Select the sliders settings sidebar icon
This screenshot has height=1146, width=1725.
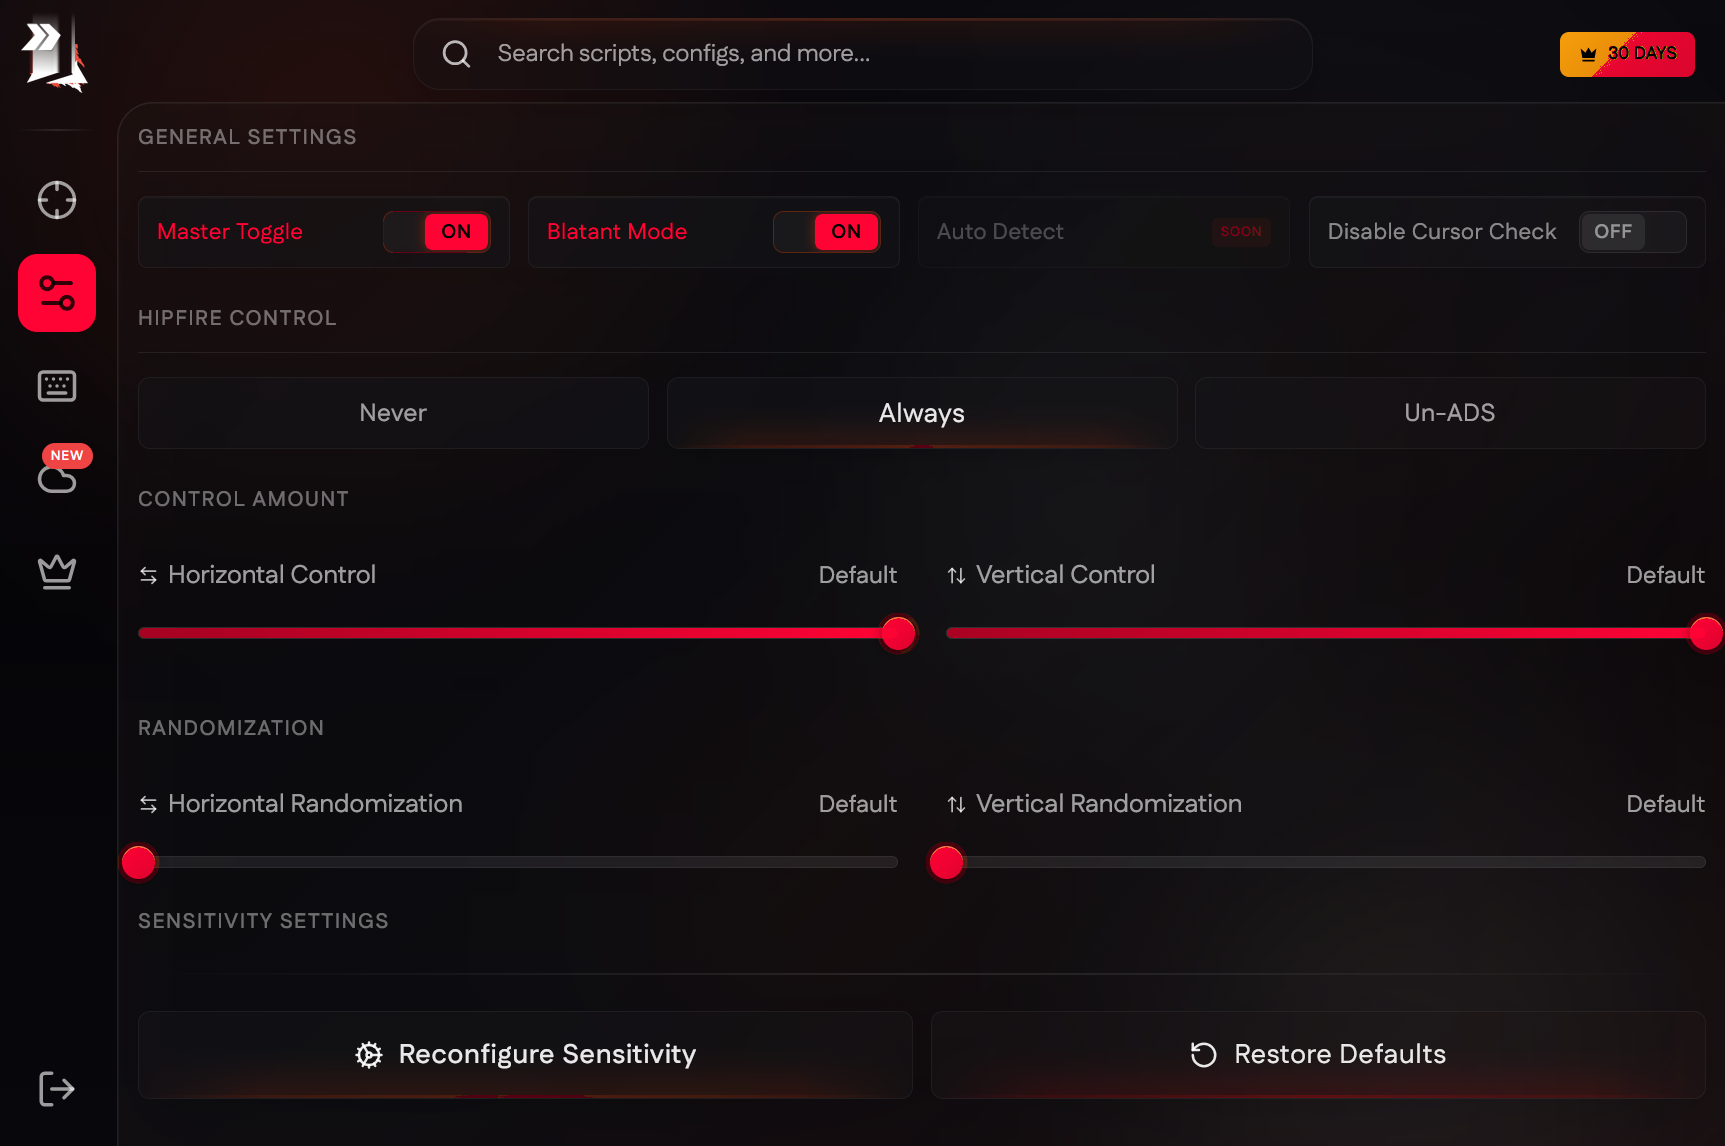click(x=57, y=293)
